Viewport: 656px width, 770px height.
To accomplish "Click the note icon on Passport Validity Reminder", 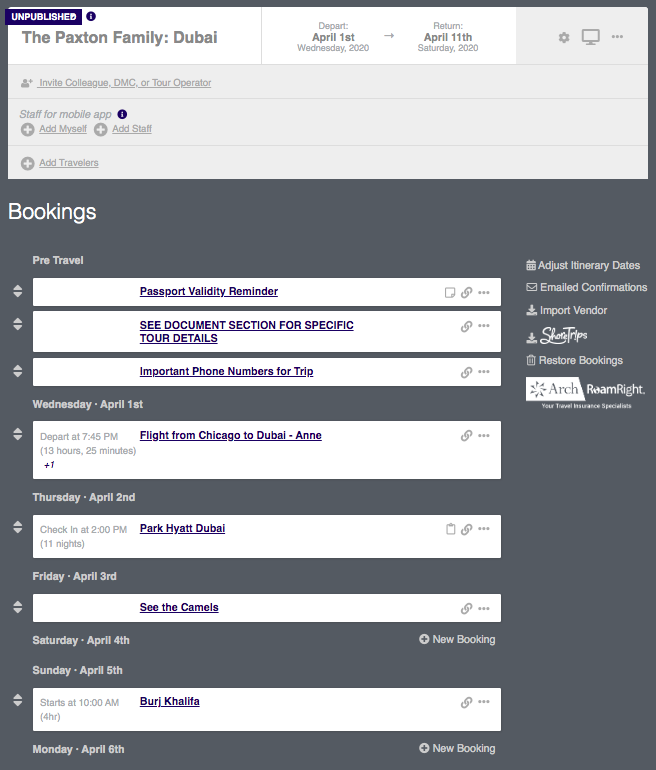I will (450, 293).
